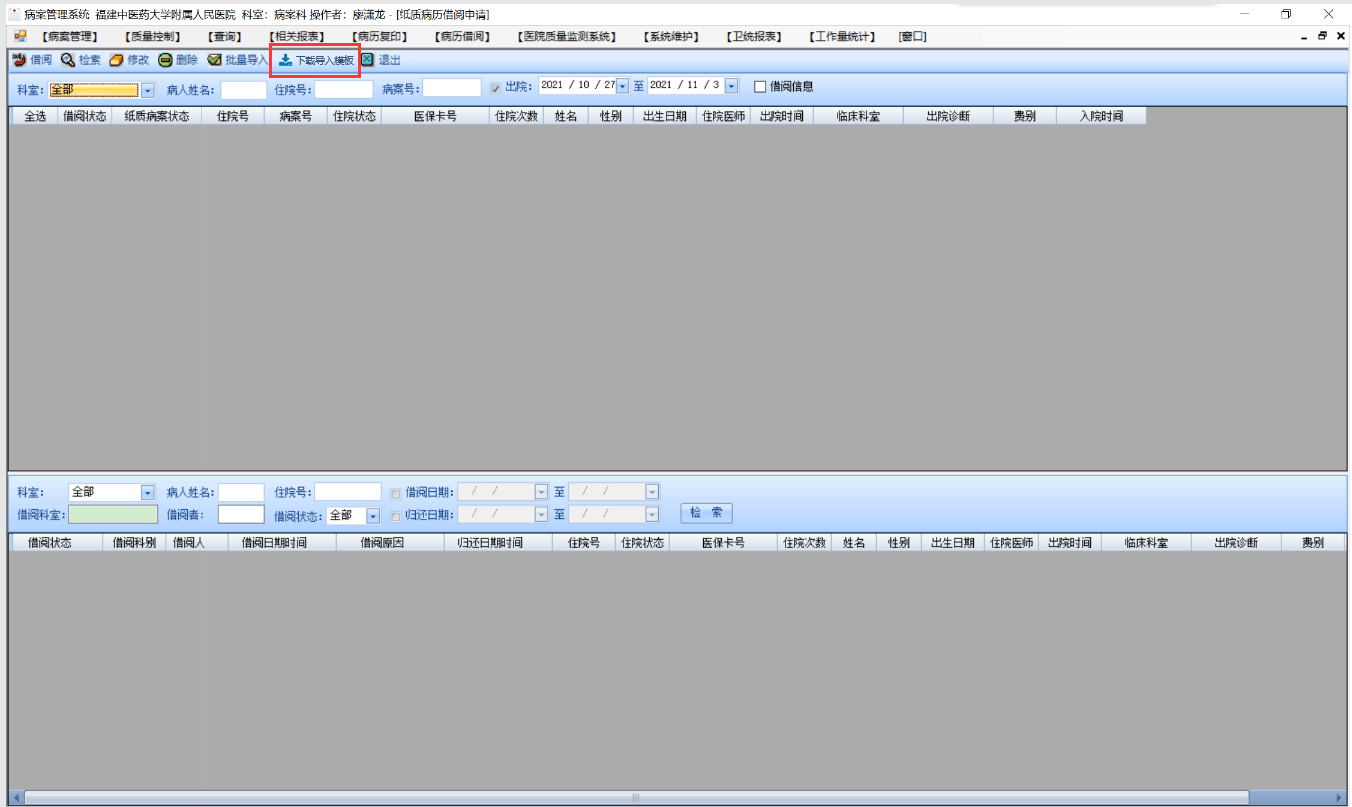Click the 检 索 button beside 归还日期
The width and height of the screenshot is (1352, 807).
coord(706,513)
